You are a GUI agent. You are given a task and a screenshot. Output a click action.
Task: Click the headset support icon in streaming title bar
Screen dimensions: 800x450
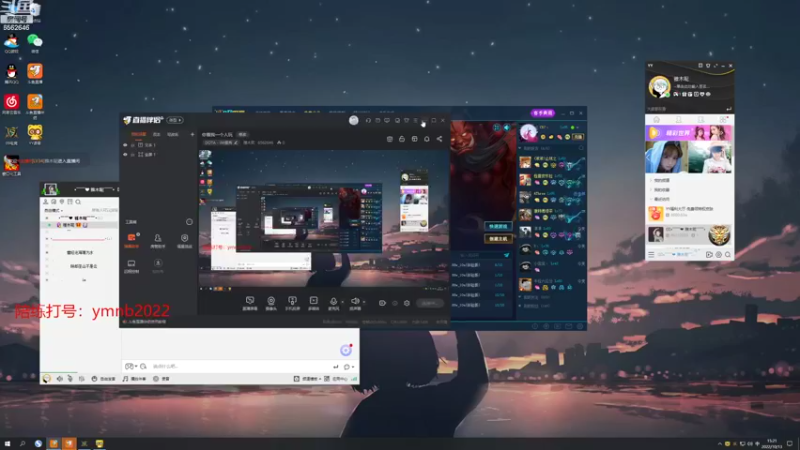pos(368,120)
